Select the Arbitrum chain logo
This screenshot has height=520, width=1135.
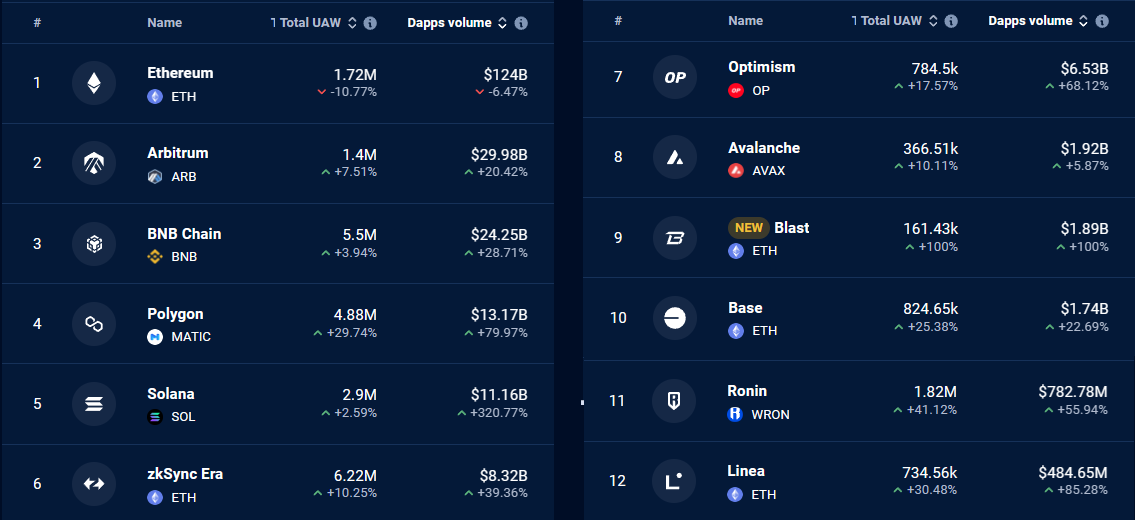click(x=94, y=163)
